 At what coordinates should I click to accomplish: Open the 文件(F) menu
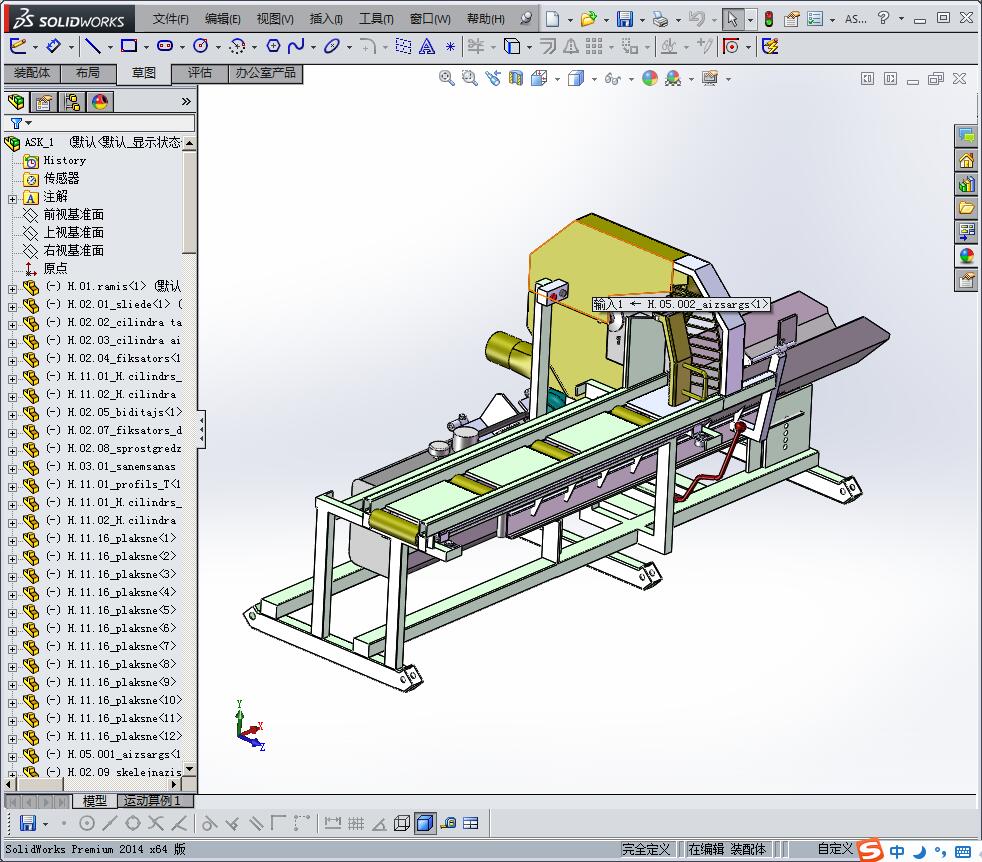170,19
